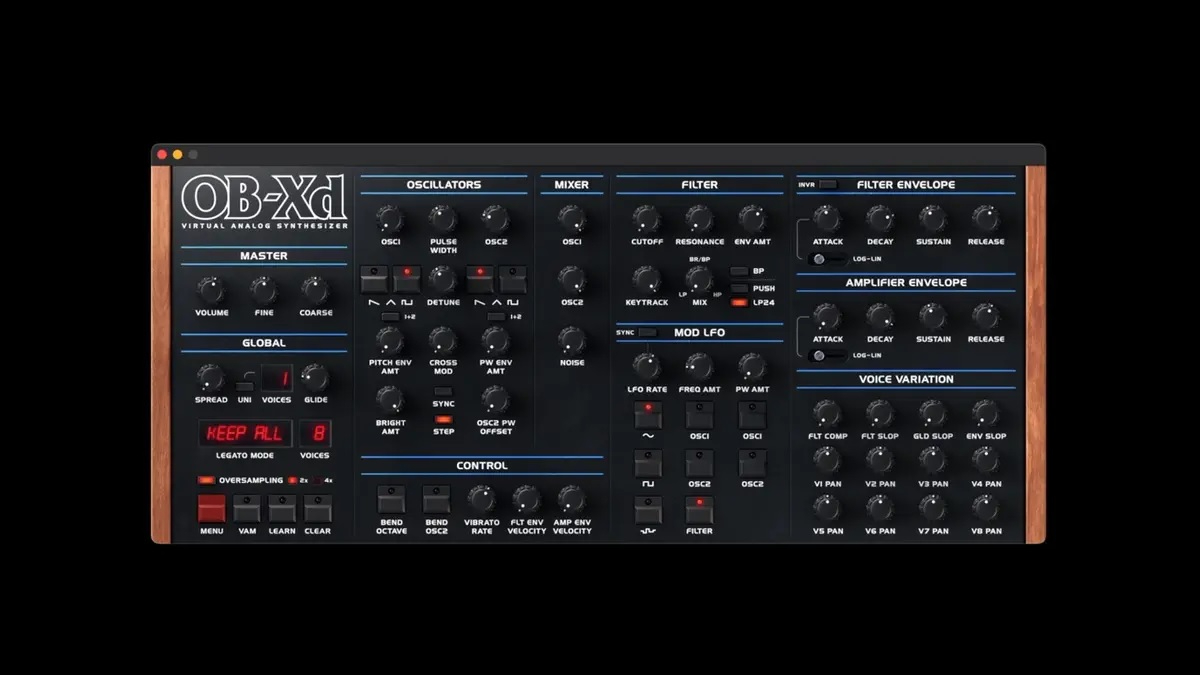Select 2x oversampling

pos(293,480)
